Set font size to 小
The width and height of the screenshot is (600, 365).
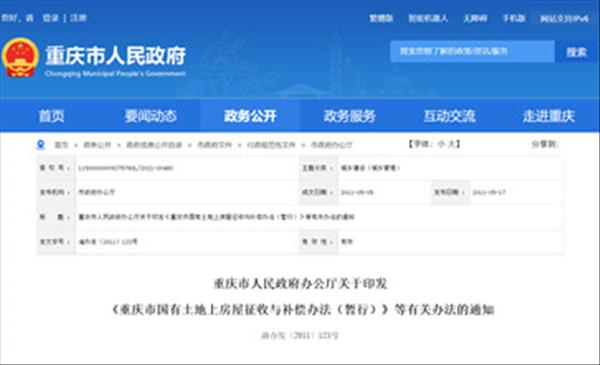coord(440,144)
